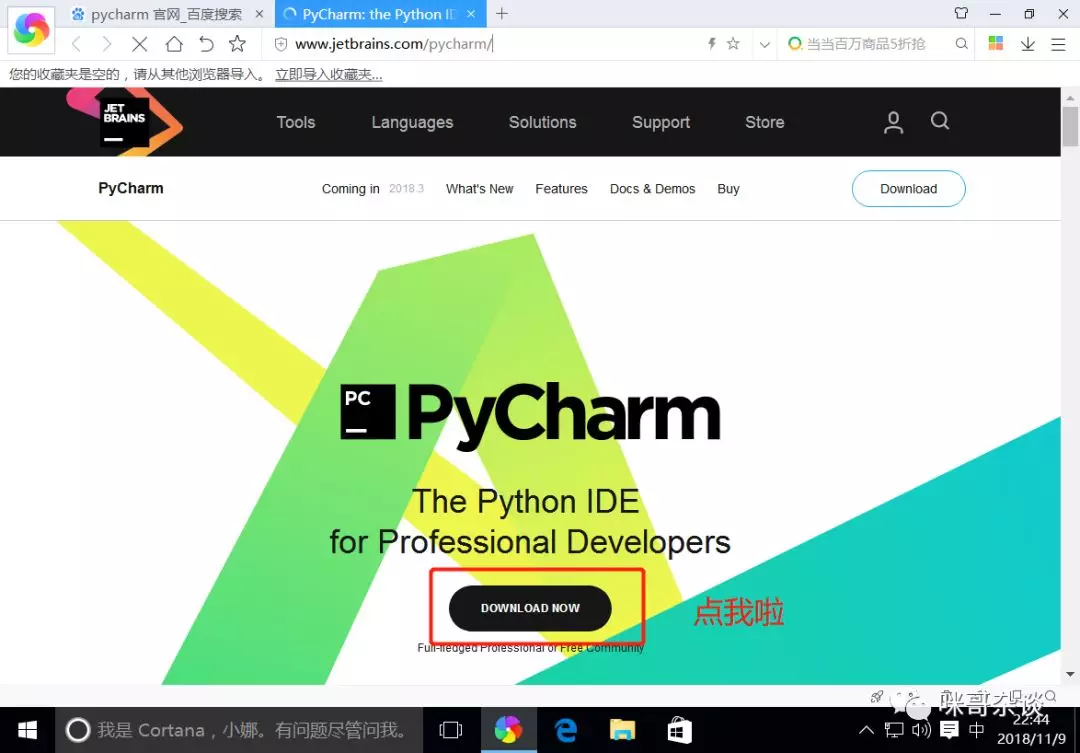Click the favorites star next to restore icon
This screenshot has height=753, width=1080.
(237, 44)
